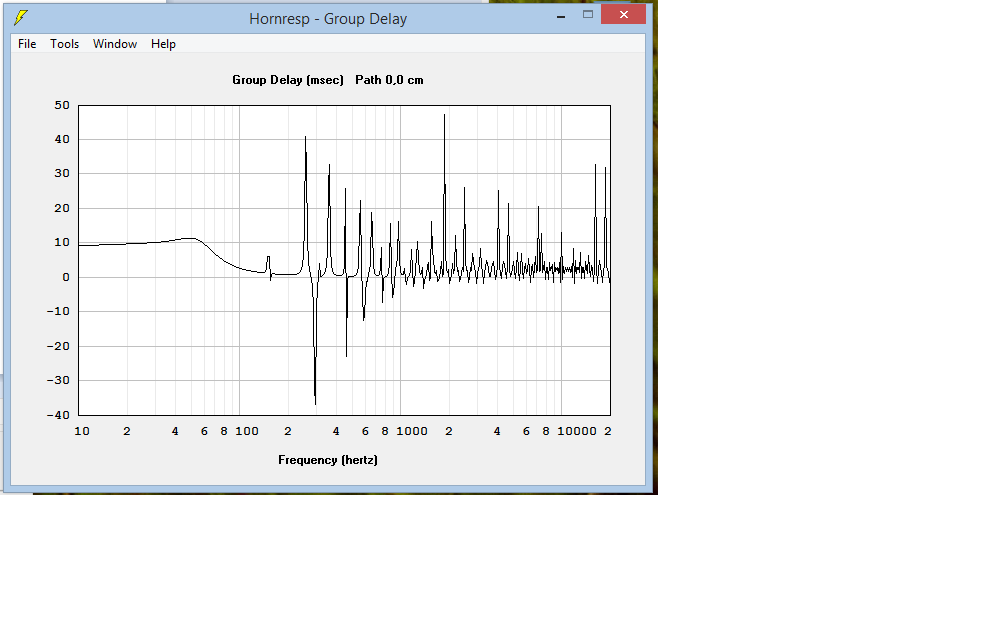Click the 10000 label on frequency axis
The height and width of the screenshot is (630, 1008).
pos(577,431)
